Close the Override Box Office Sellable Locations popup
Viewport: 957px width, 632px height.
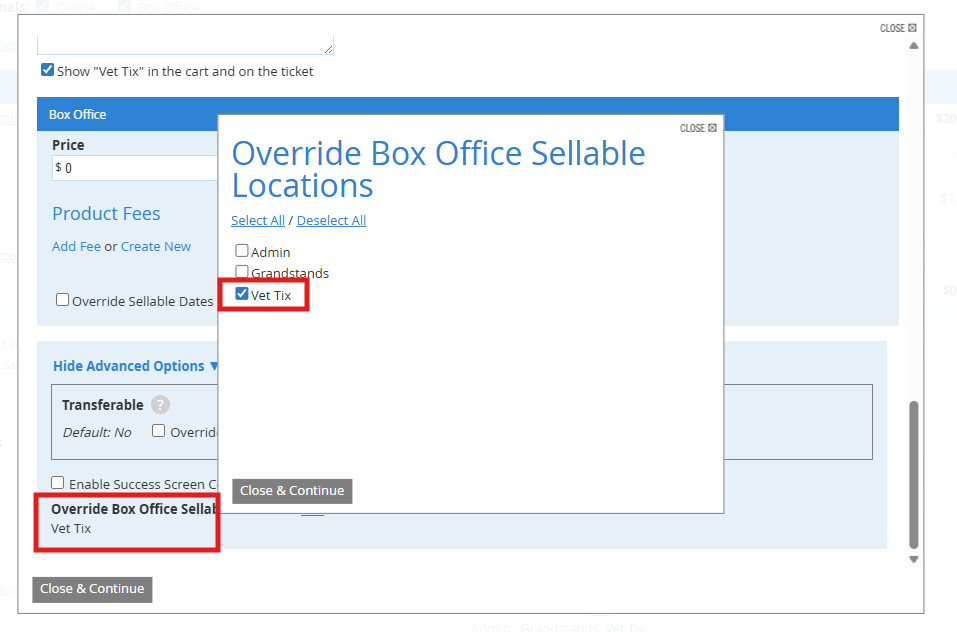coord(698,128)
